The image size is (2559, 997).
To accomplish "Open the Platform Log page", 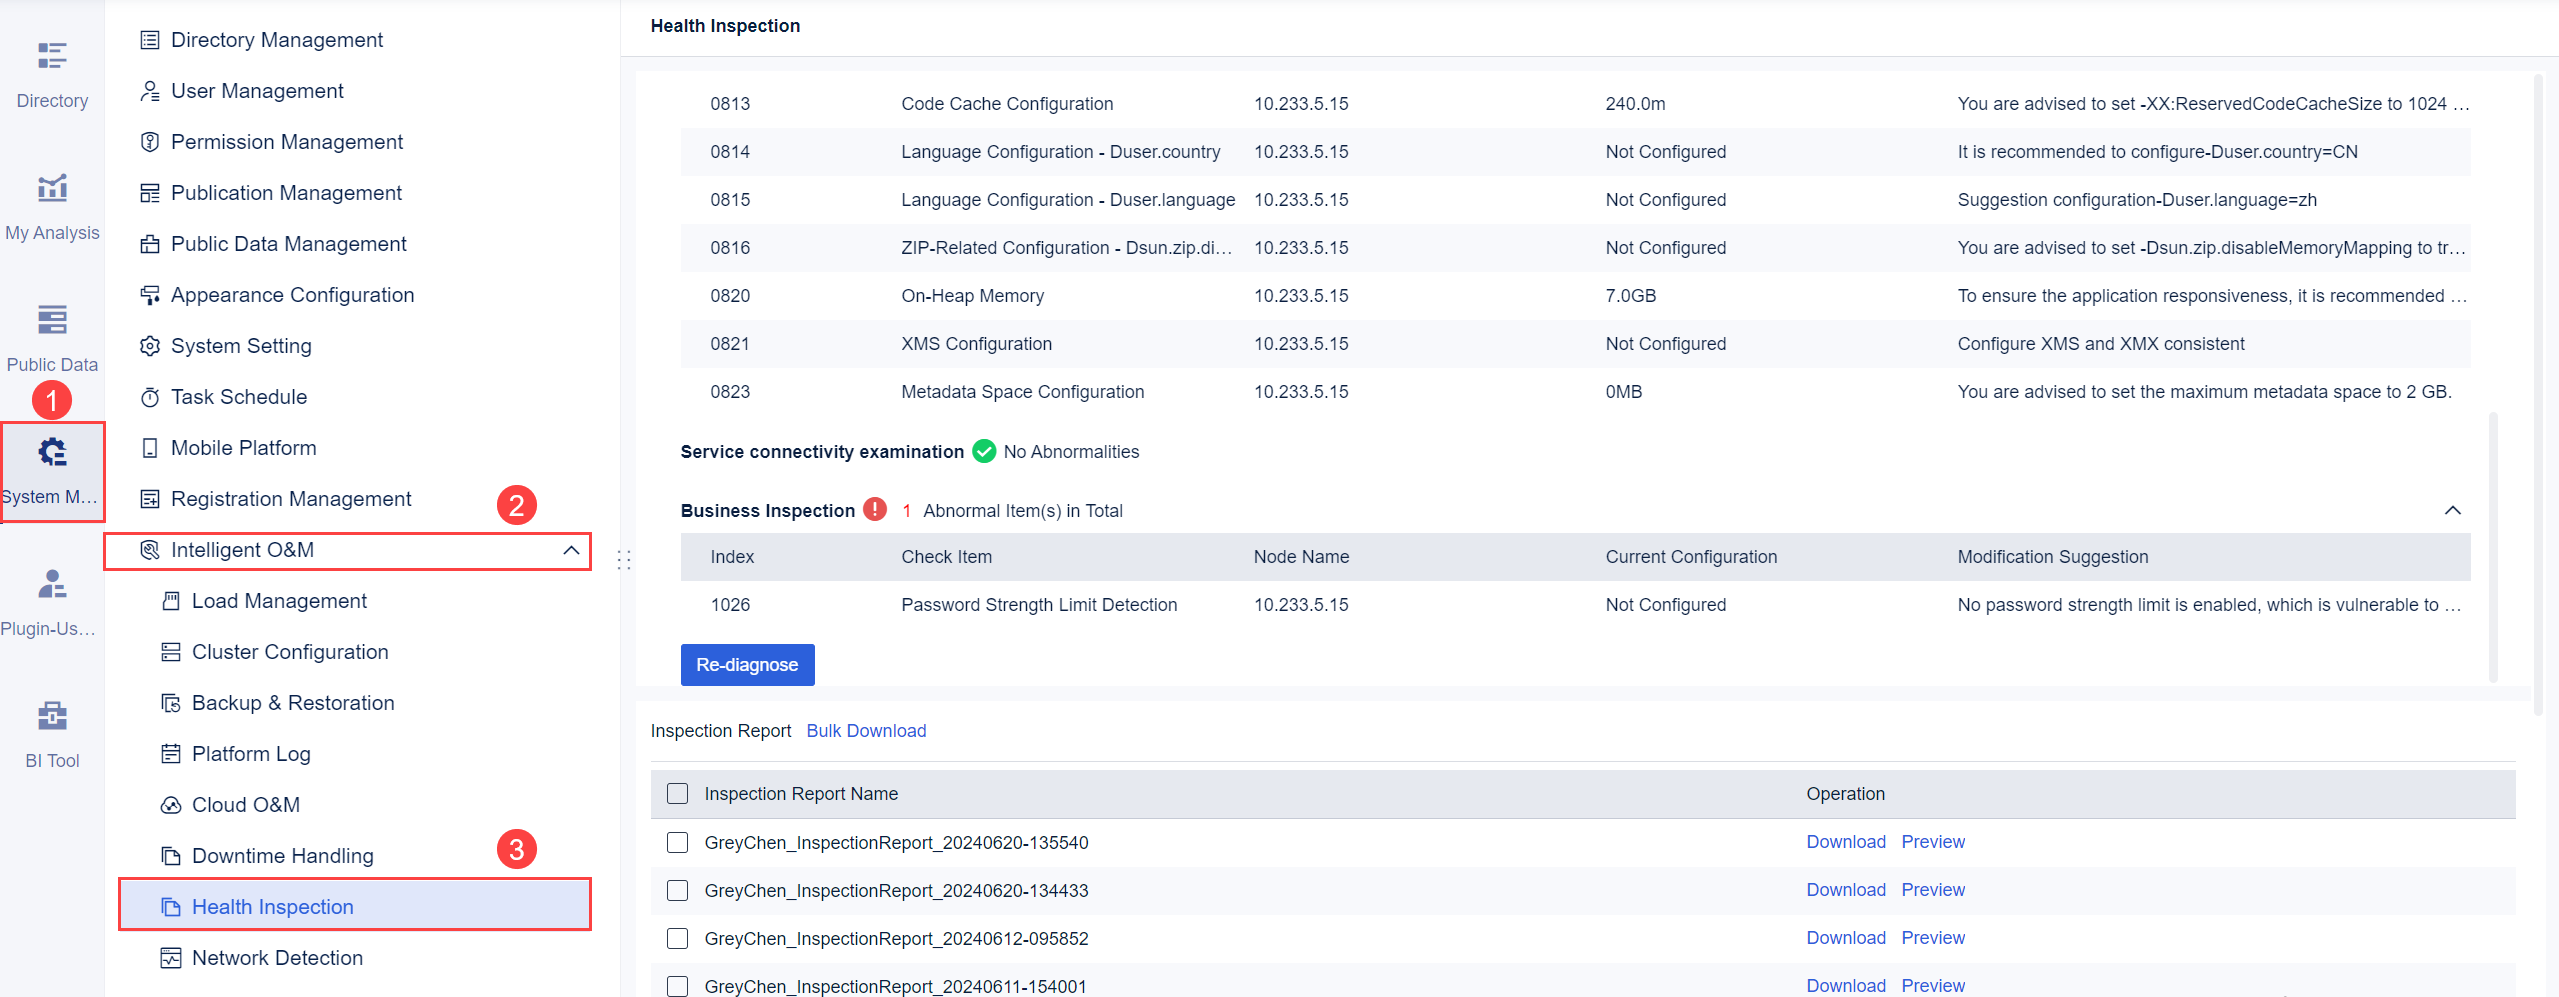I will [251, 754].
